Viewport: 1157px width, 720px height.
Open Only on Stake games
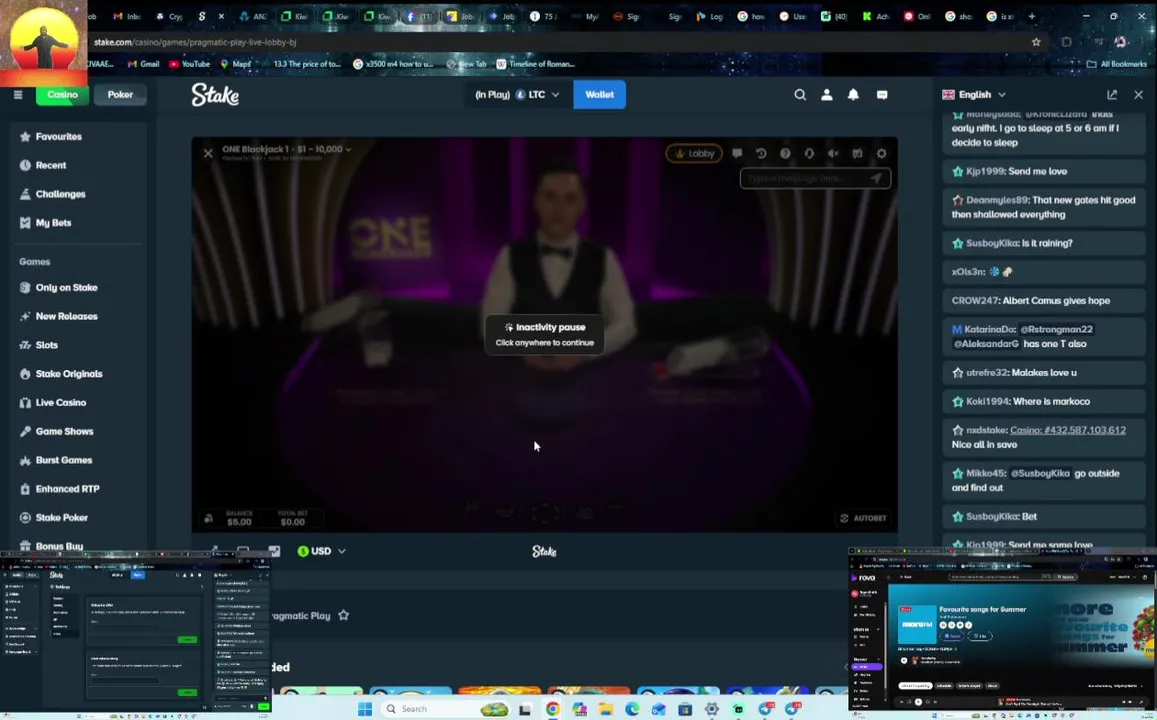77,288
